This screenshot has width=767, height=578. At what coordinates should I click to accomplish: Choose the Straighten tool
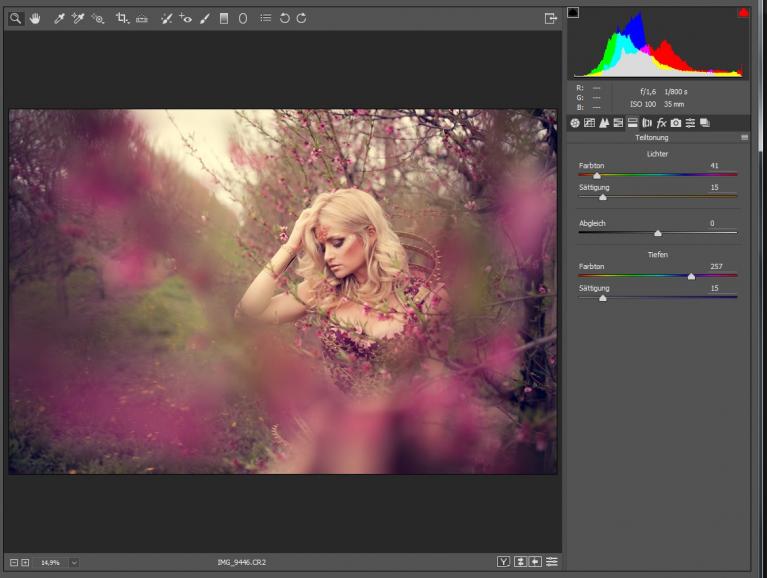(x=141, y=19)
